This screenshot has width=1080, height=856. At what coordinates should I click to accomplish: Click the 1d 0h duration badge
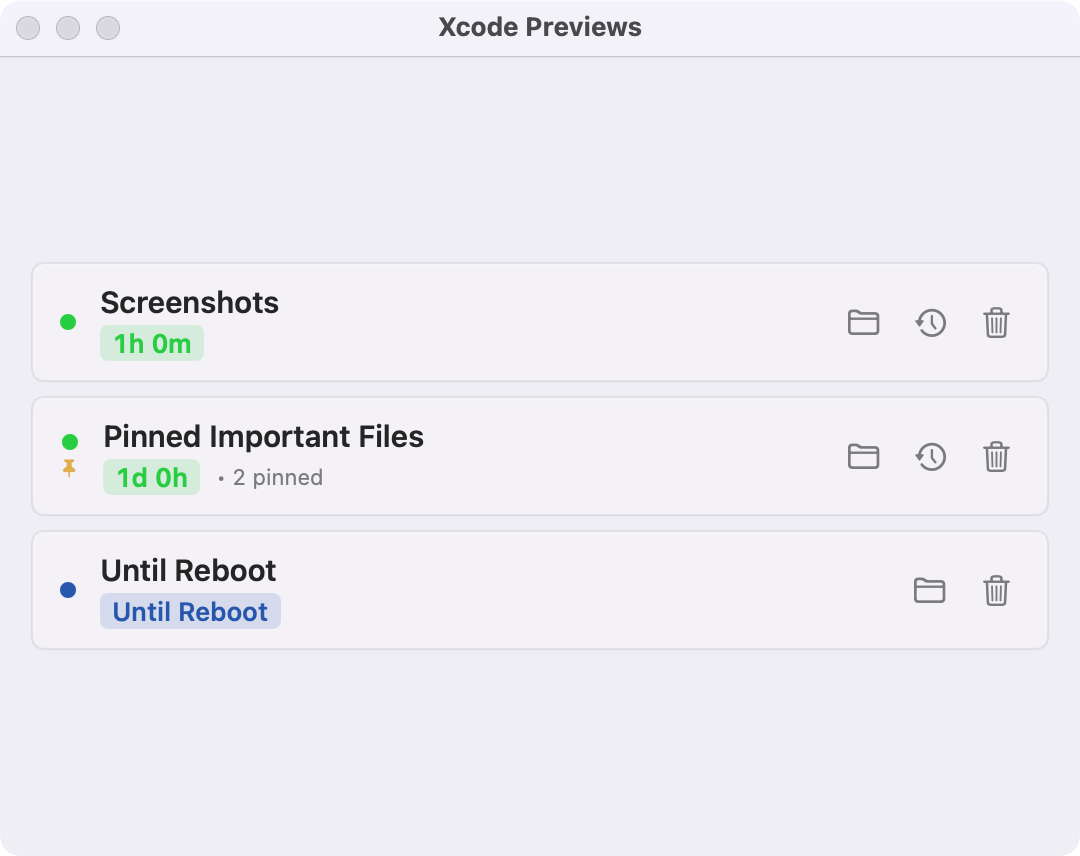pos(151,477)
